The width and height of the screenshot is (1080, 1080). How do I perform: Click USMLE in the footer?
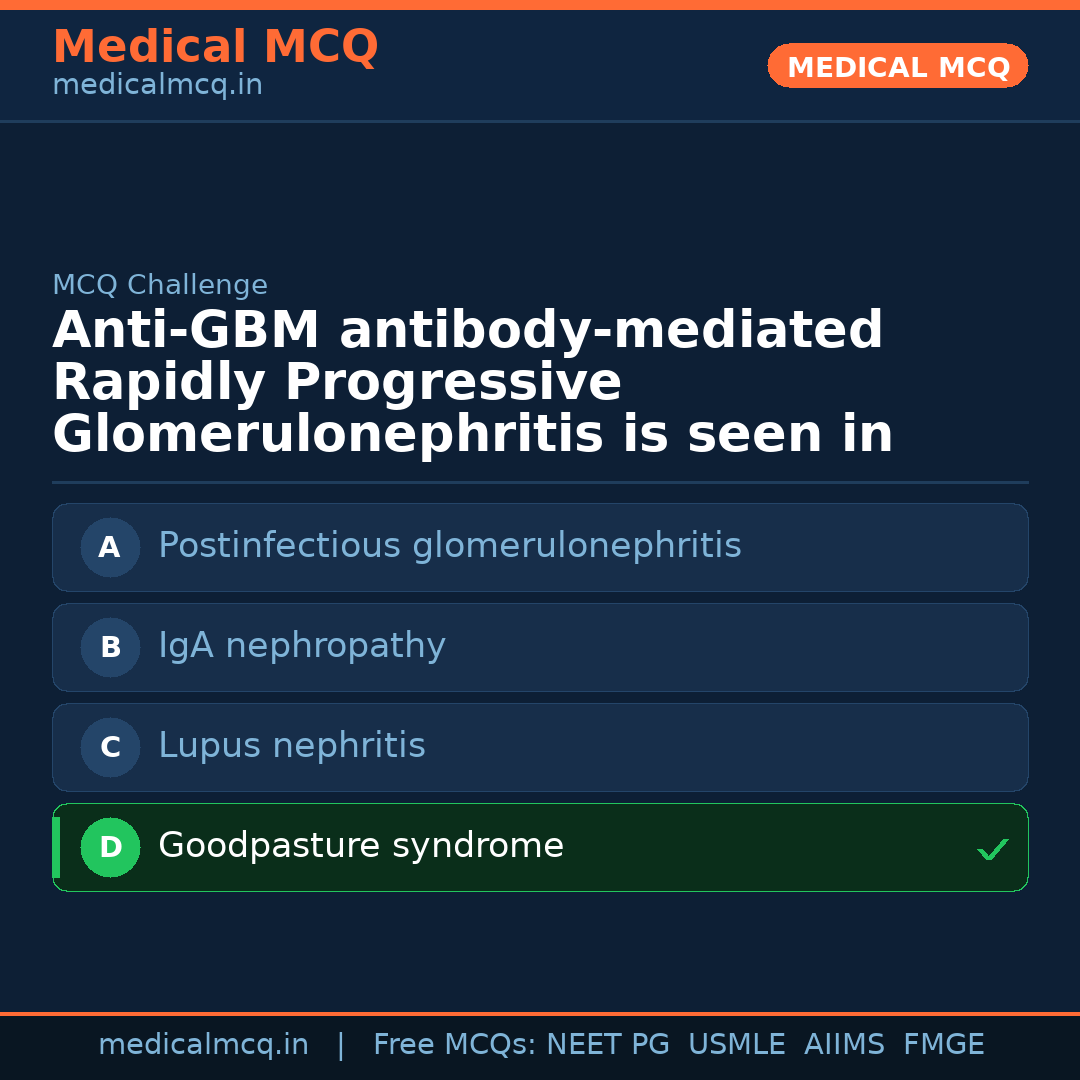[736, 1045]
